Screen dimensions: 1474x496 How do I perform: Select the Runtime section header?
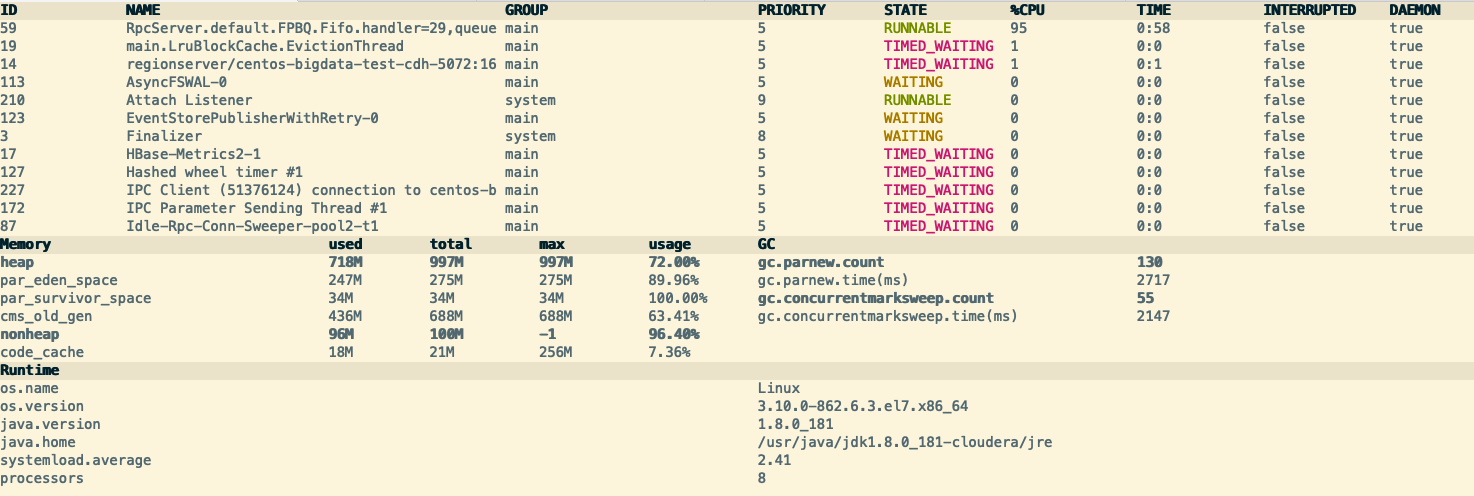tap(30, 370)
